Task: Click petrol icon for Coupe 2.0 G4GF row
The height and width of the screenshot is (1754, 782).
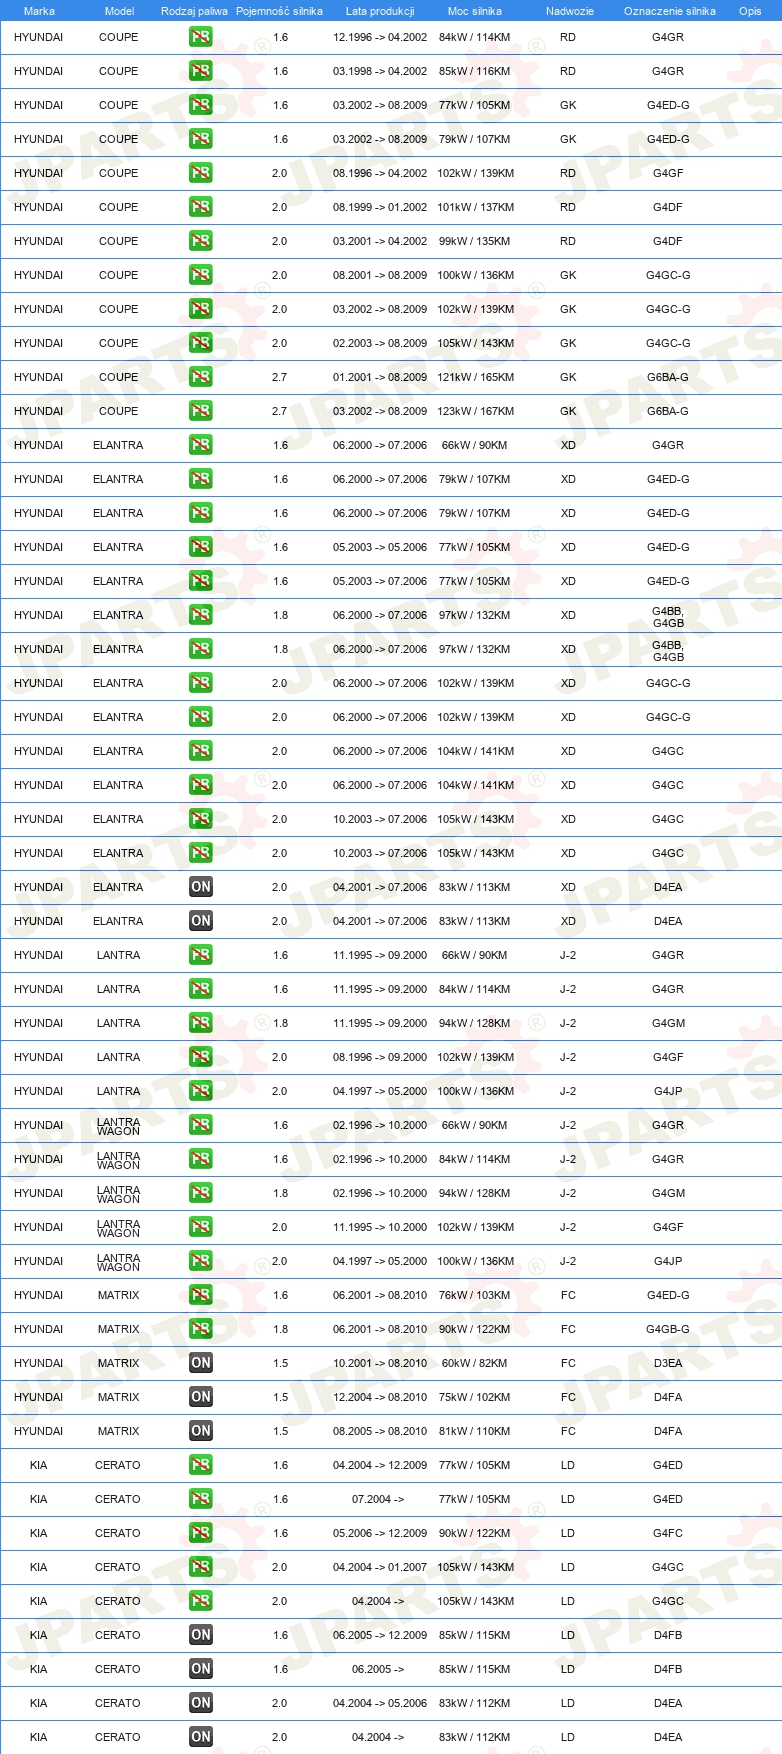Action: coord(201,173)
